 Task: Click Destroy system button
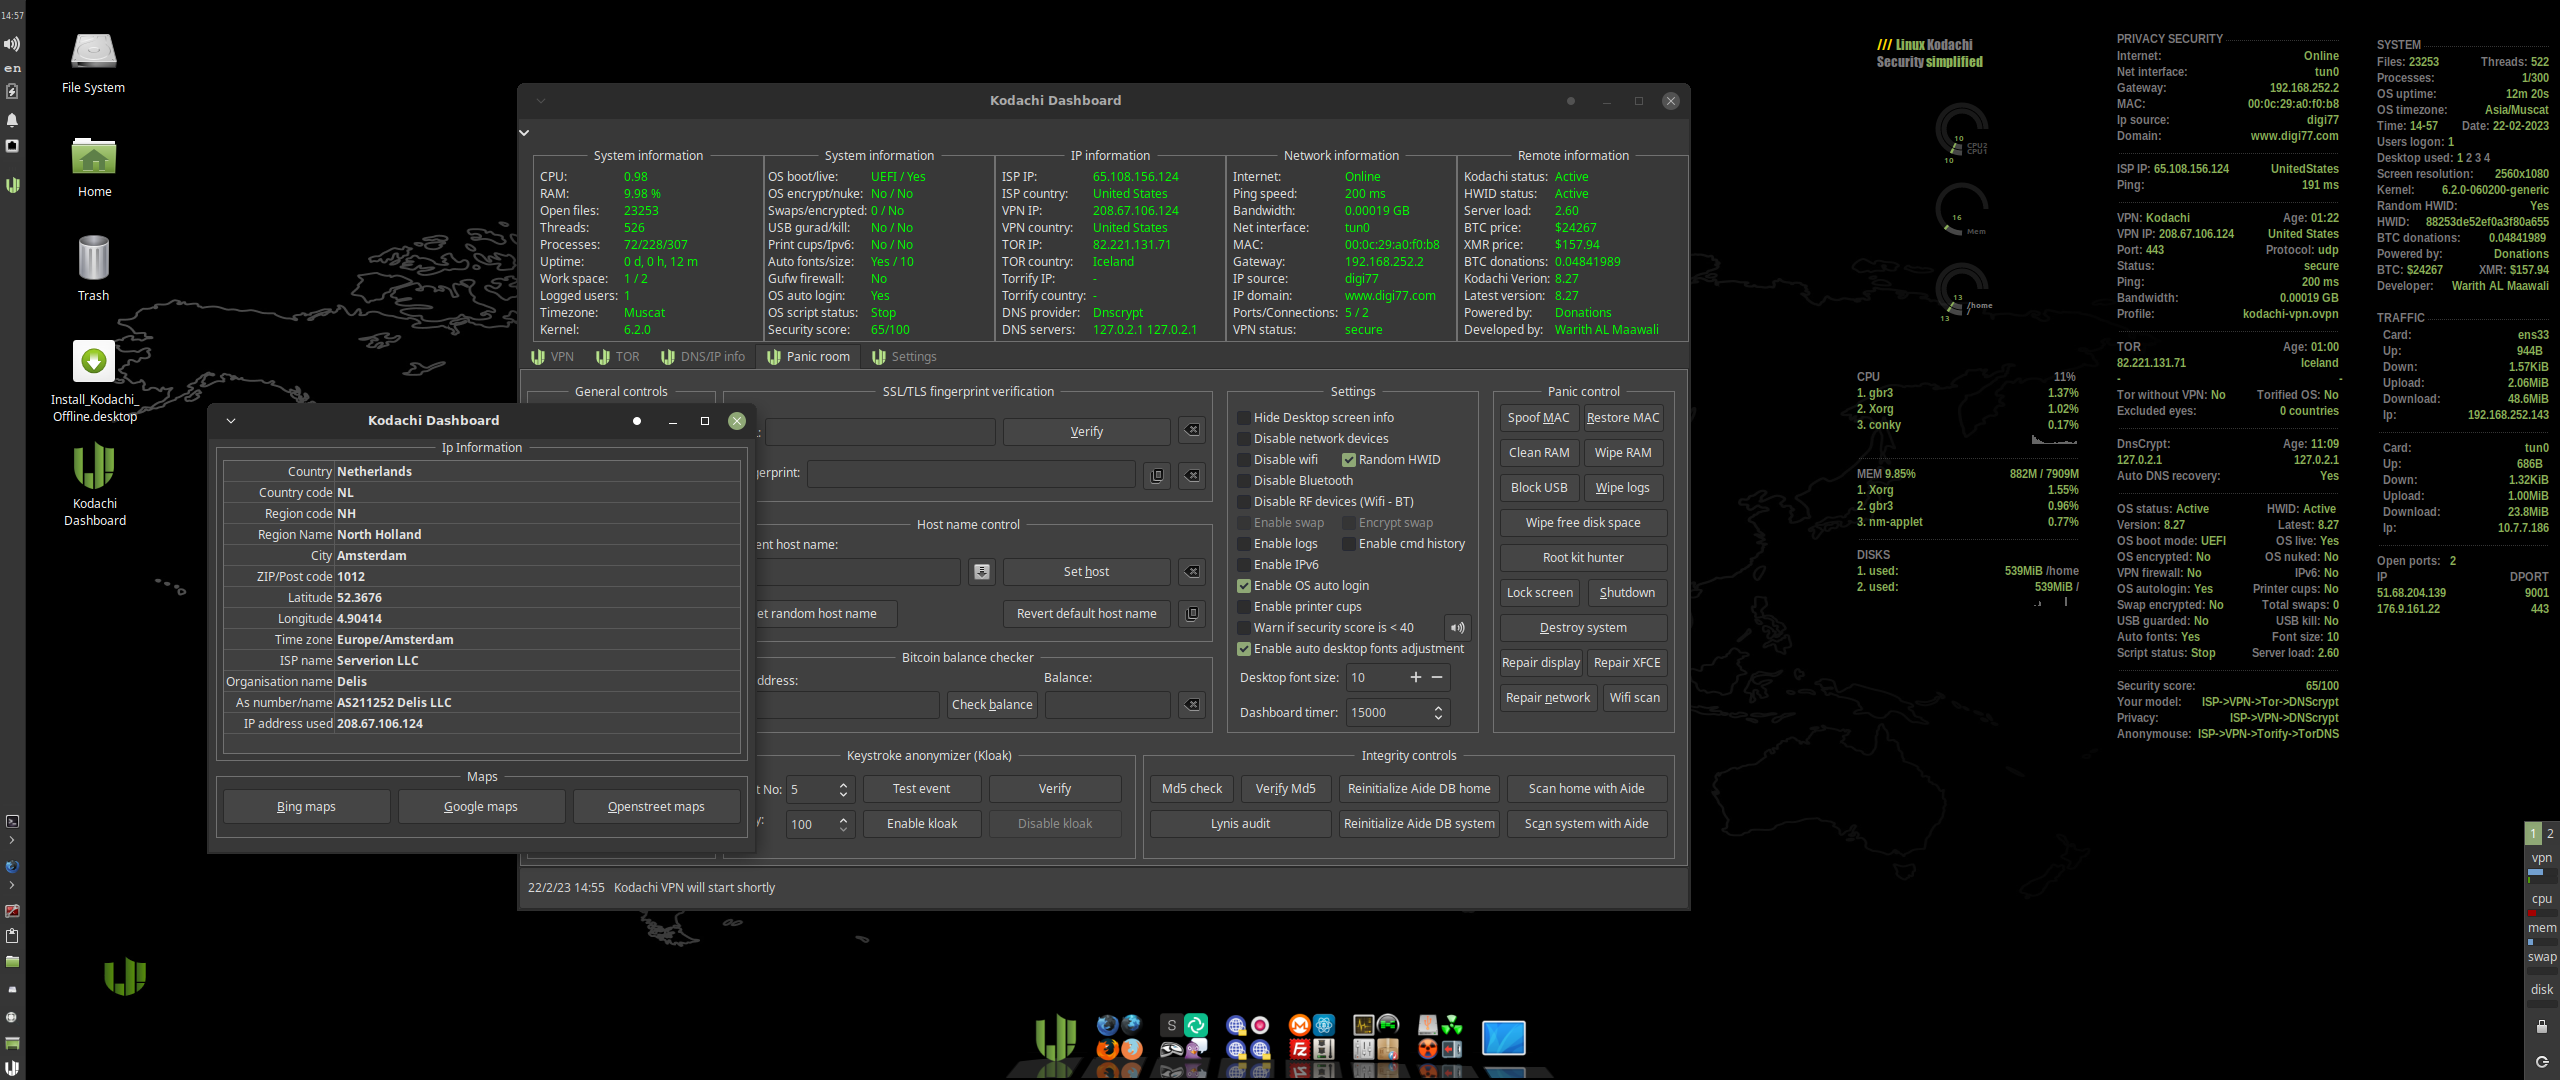click(x=1582, y=628)
